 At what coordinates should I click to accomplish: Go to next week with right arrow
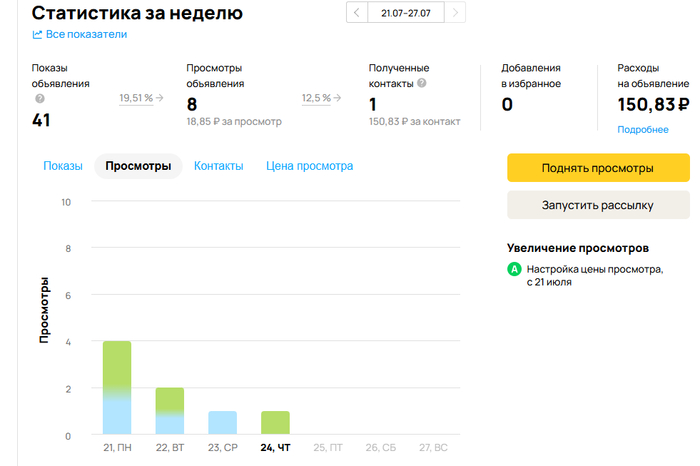click(456, 13)
